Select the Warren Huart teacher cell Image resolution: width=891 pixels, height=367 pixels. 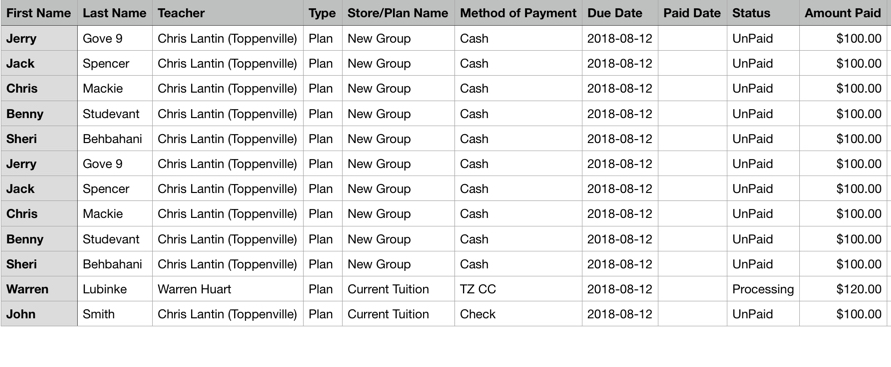(x=228, y=289)
